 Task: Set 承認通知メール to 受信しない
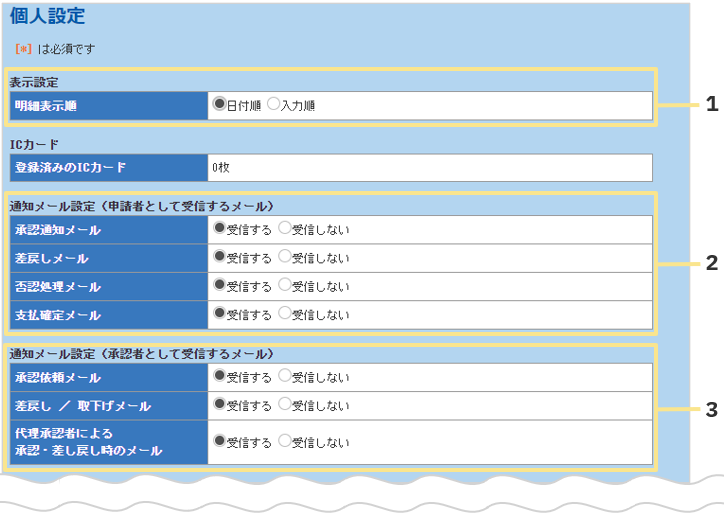(285, 228)
